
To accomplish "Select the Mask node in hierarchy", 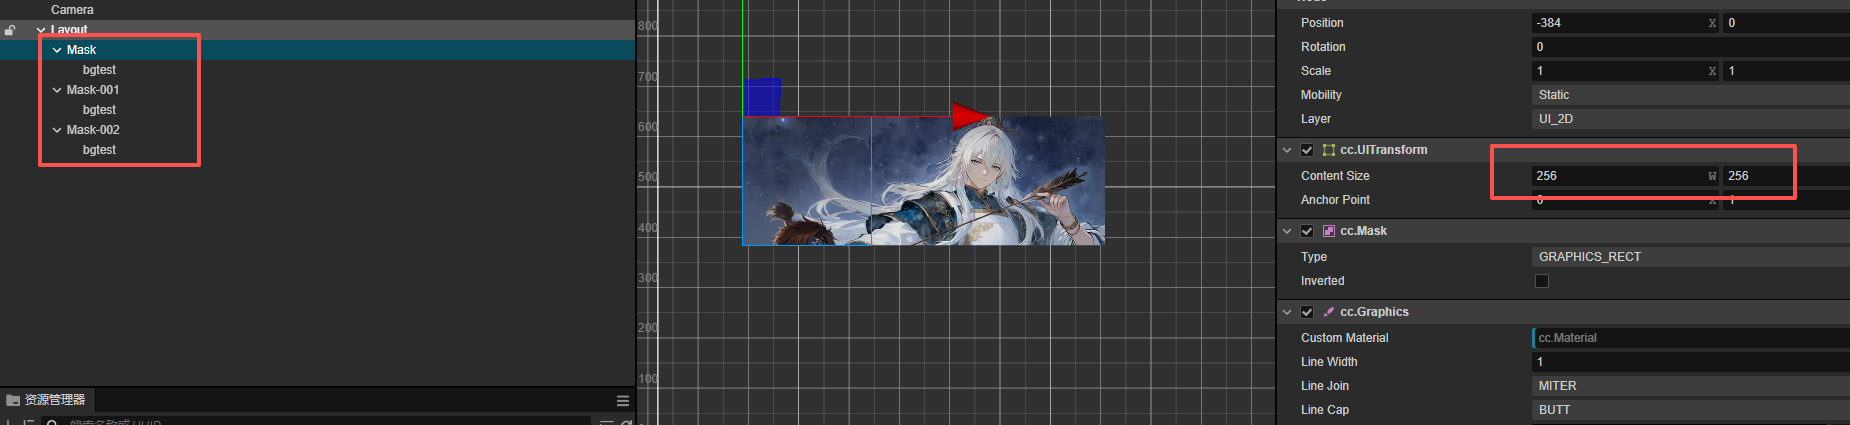I will point(81,50).
